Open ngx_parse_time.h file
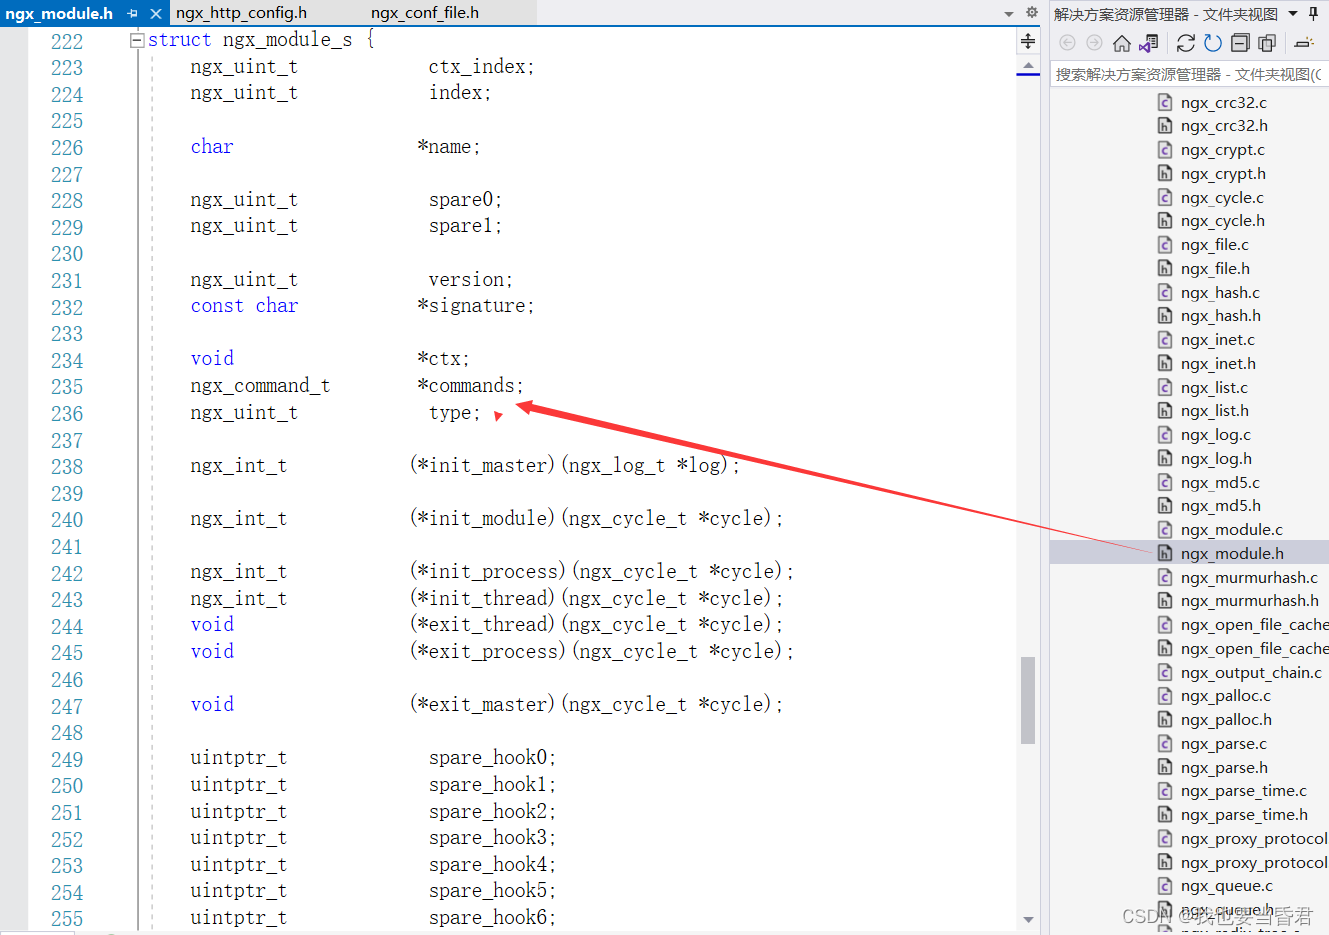The width and height of the screenshot is (1329, 935). (1244, 815)
